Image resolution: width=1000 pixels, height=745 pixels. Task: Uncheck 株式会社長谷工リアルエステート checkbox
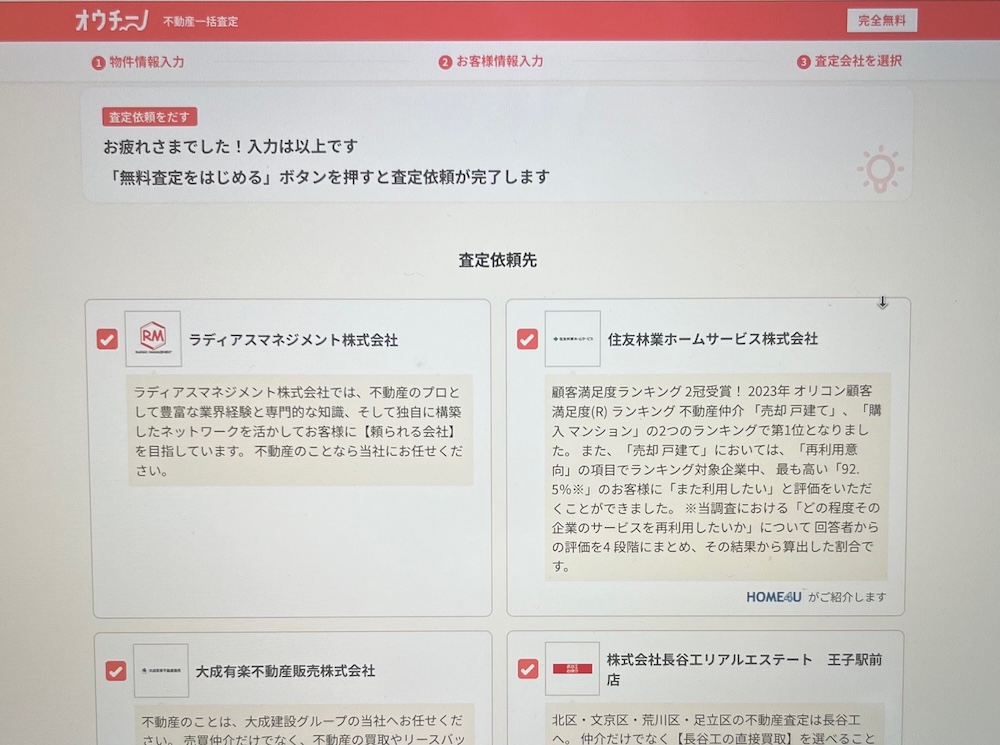[527, 668]
